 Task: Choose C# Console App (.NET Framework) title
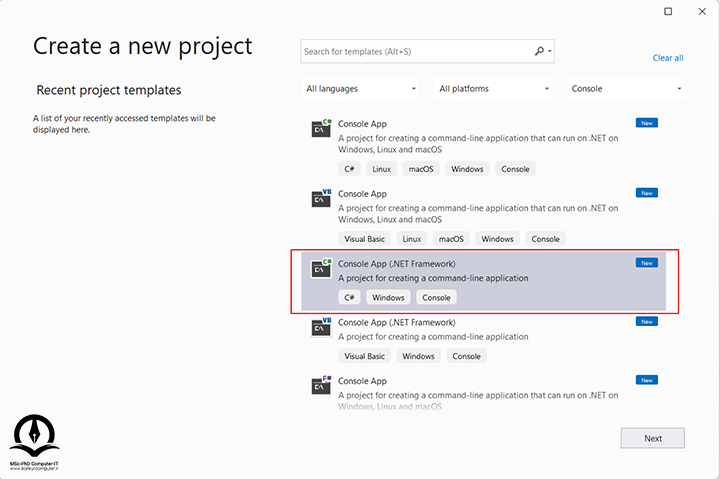(397, 264)
